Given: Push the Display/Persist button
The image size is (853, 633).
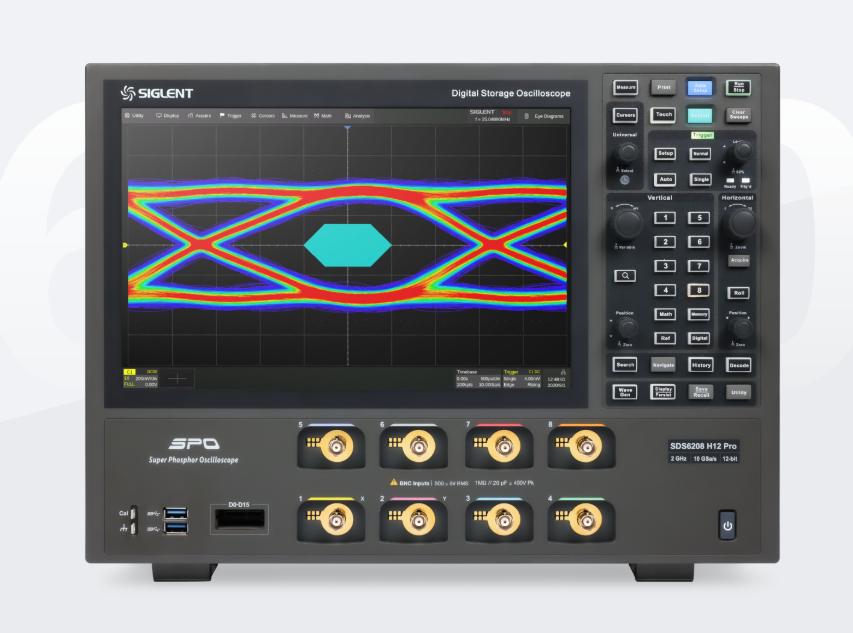Looking at the screenshot, I should pos(663,392).
